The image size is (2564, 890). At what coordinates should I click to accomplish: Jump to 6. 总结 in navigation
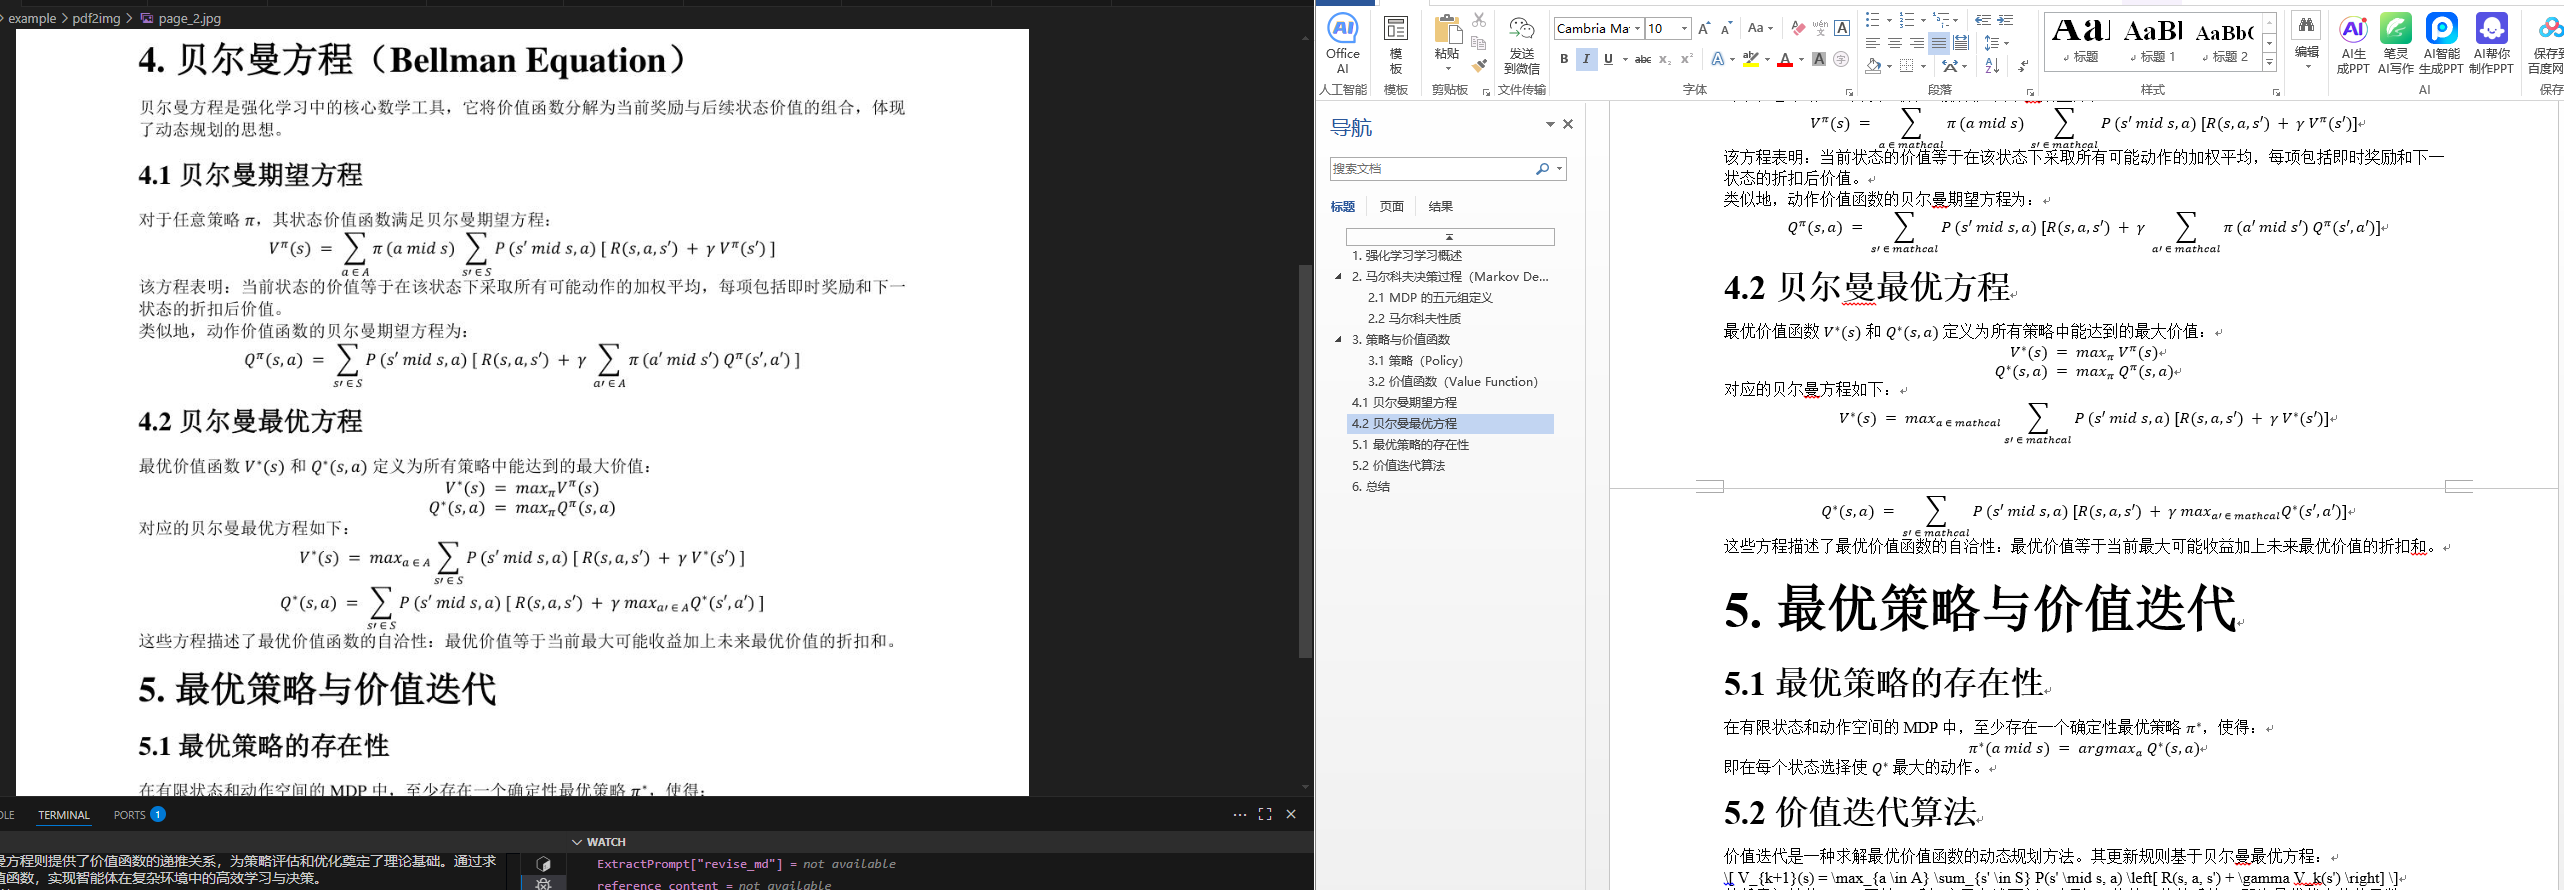[1371, 487]
